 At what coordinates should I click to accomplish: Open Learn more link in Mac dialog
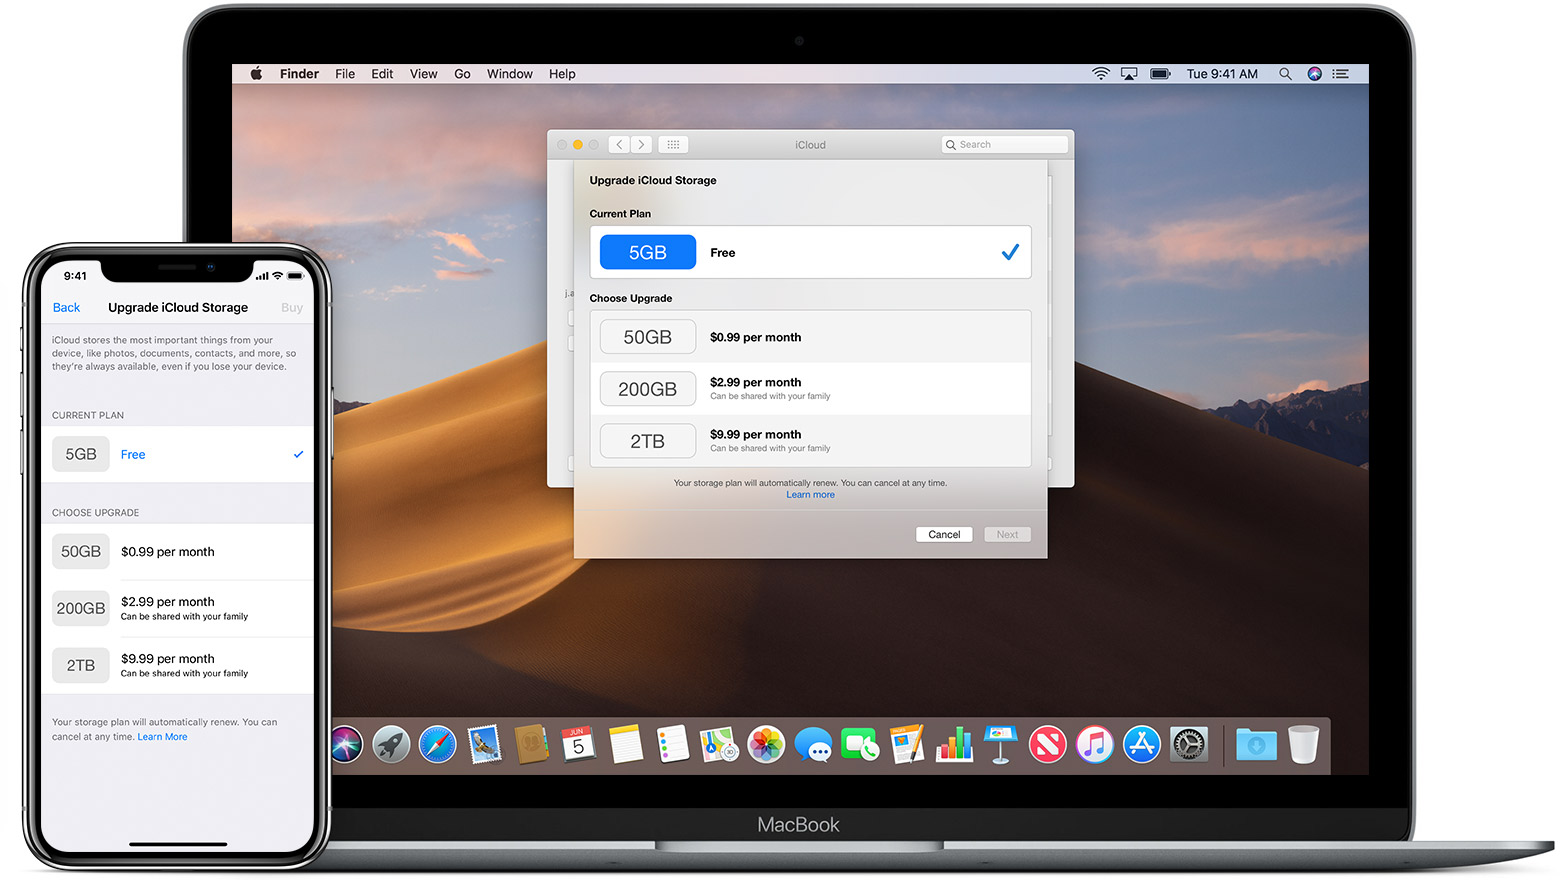pos(810,495)
